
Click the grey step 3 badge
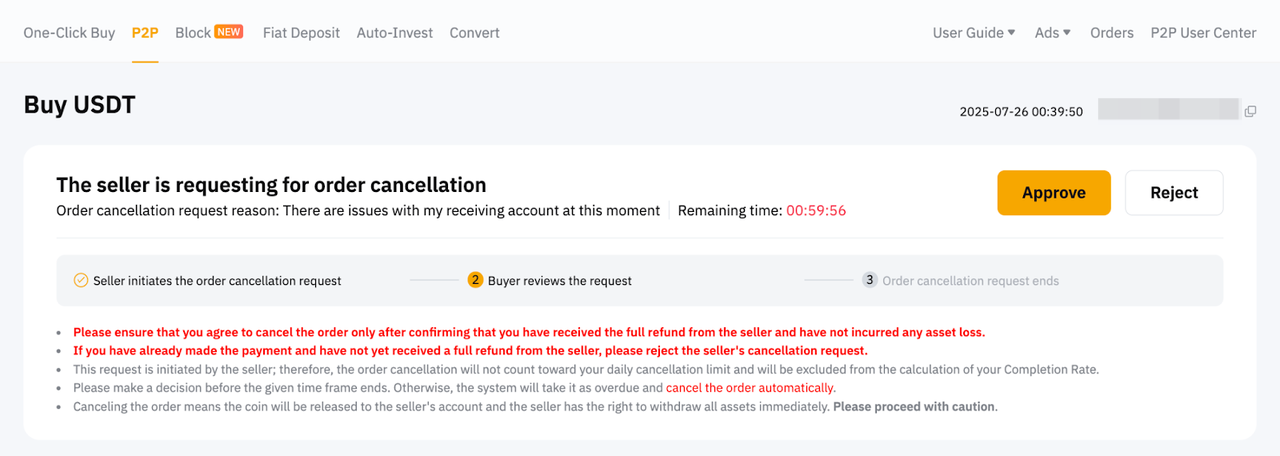870,281
